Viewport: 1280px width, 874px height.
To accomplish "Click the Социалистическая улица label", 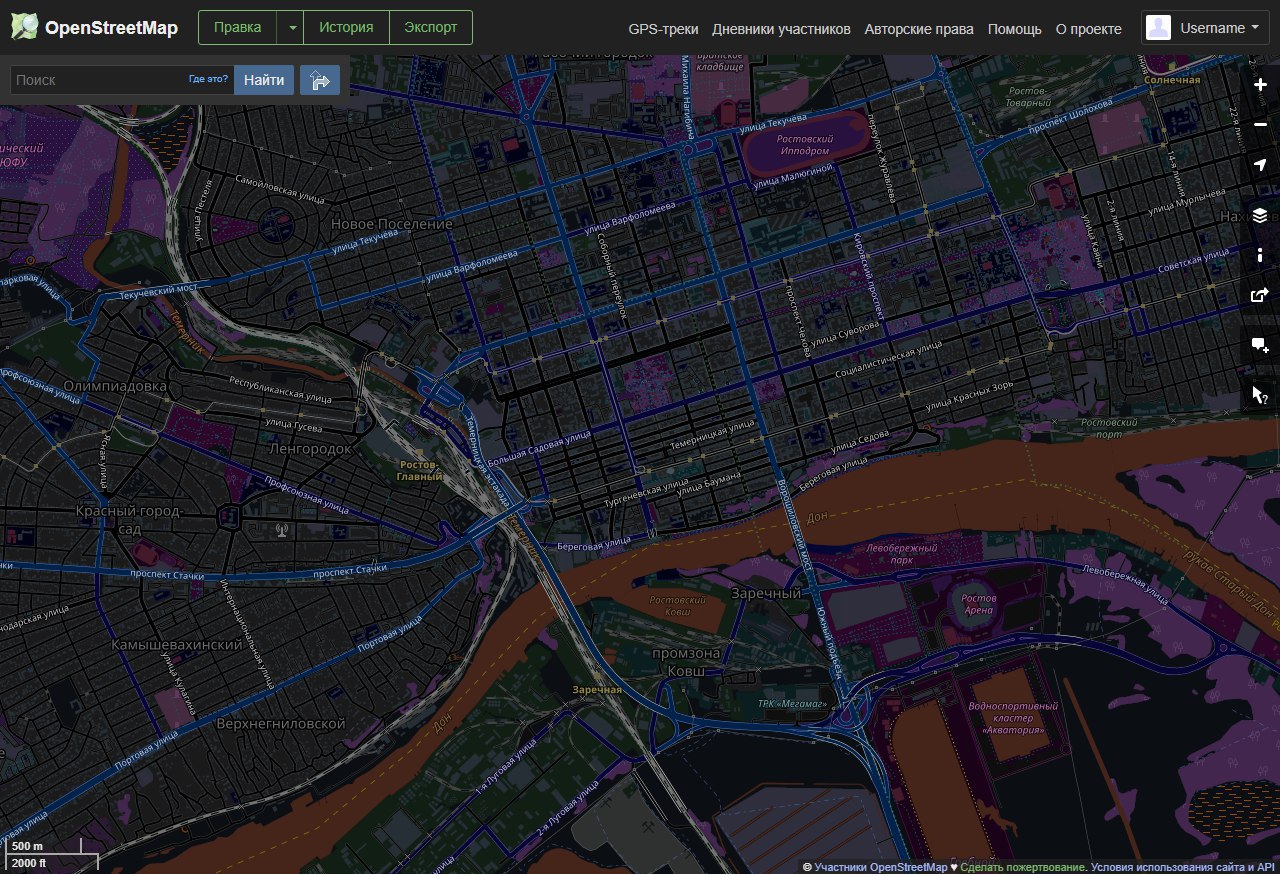I will click(889, 359).
